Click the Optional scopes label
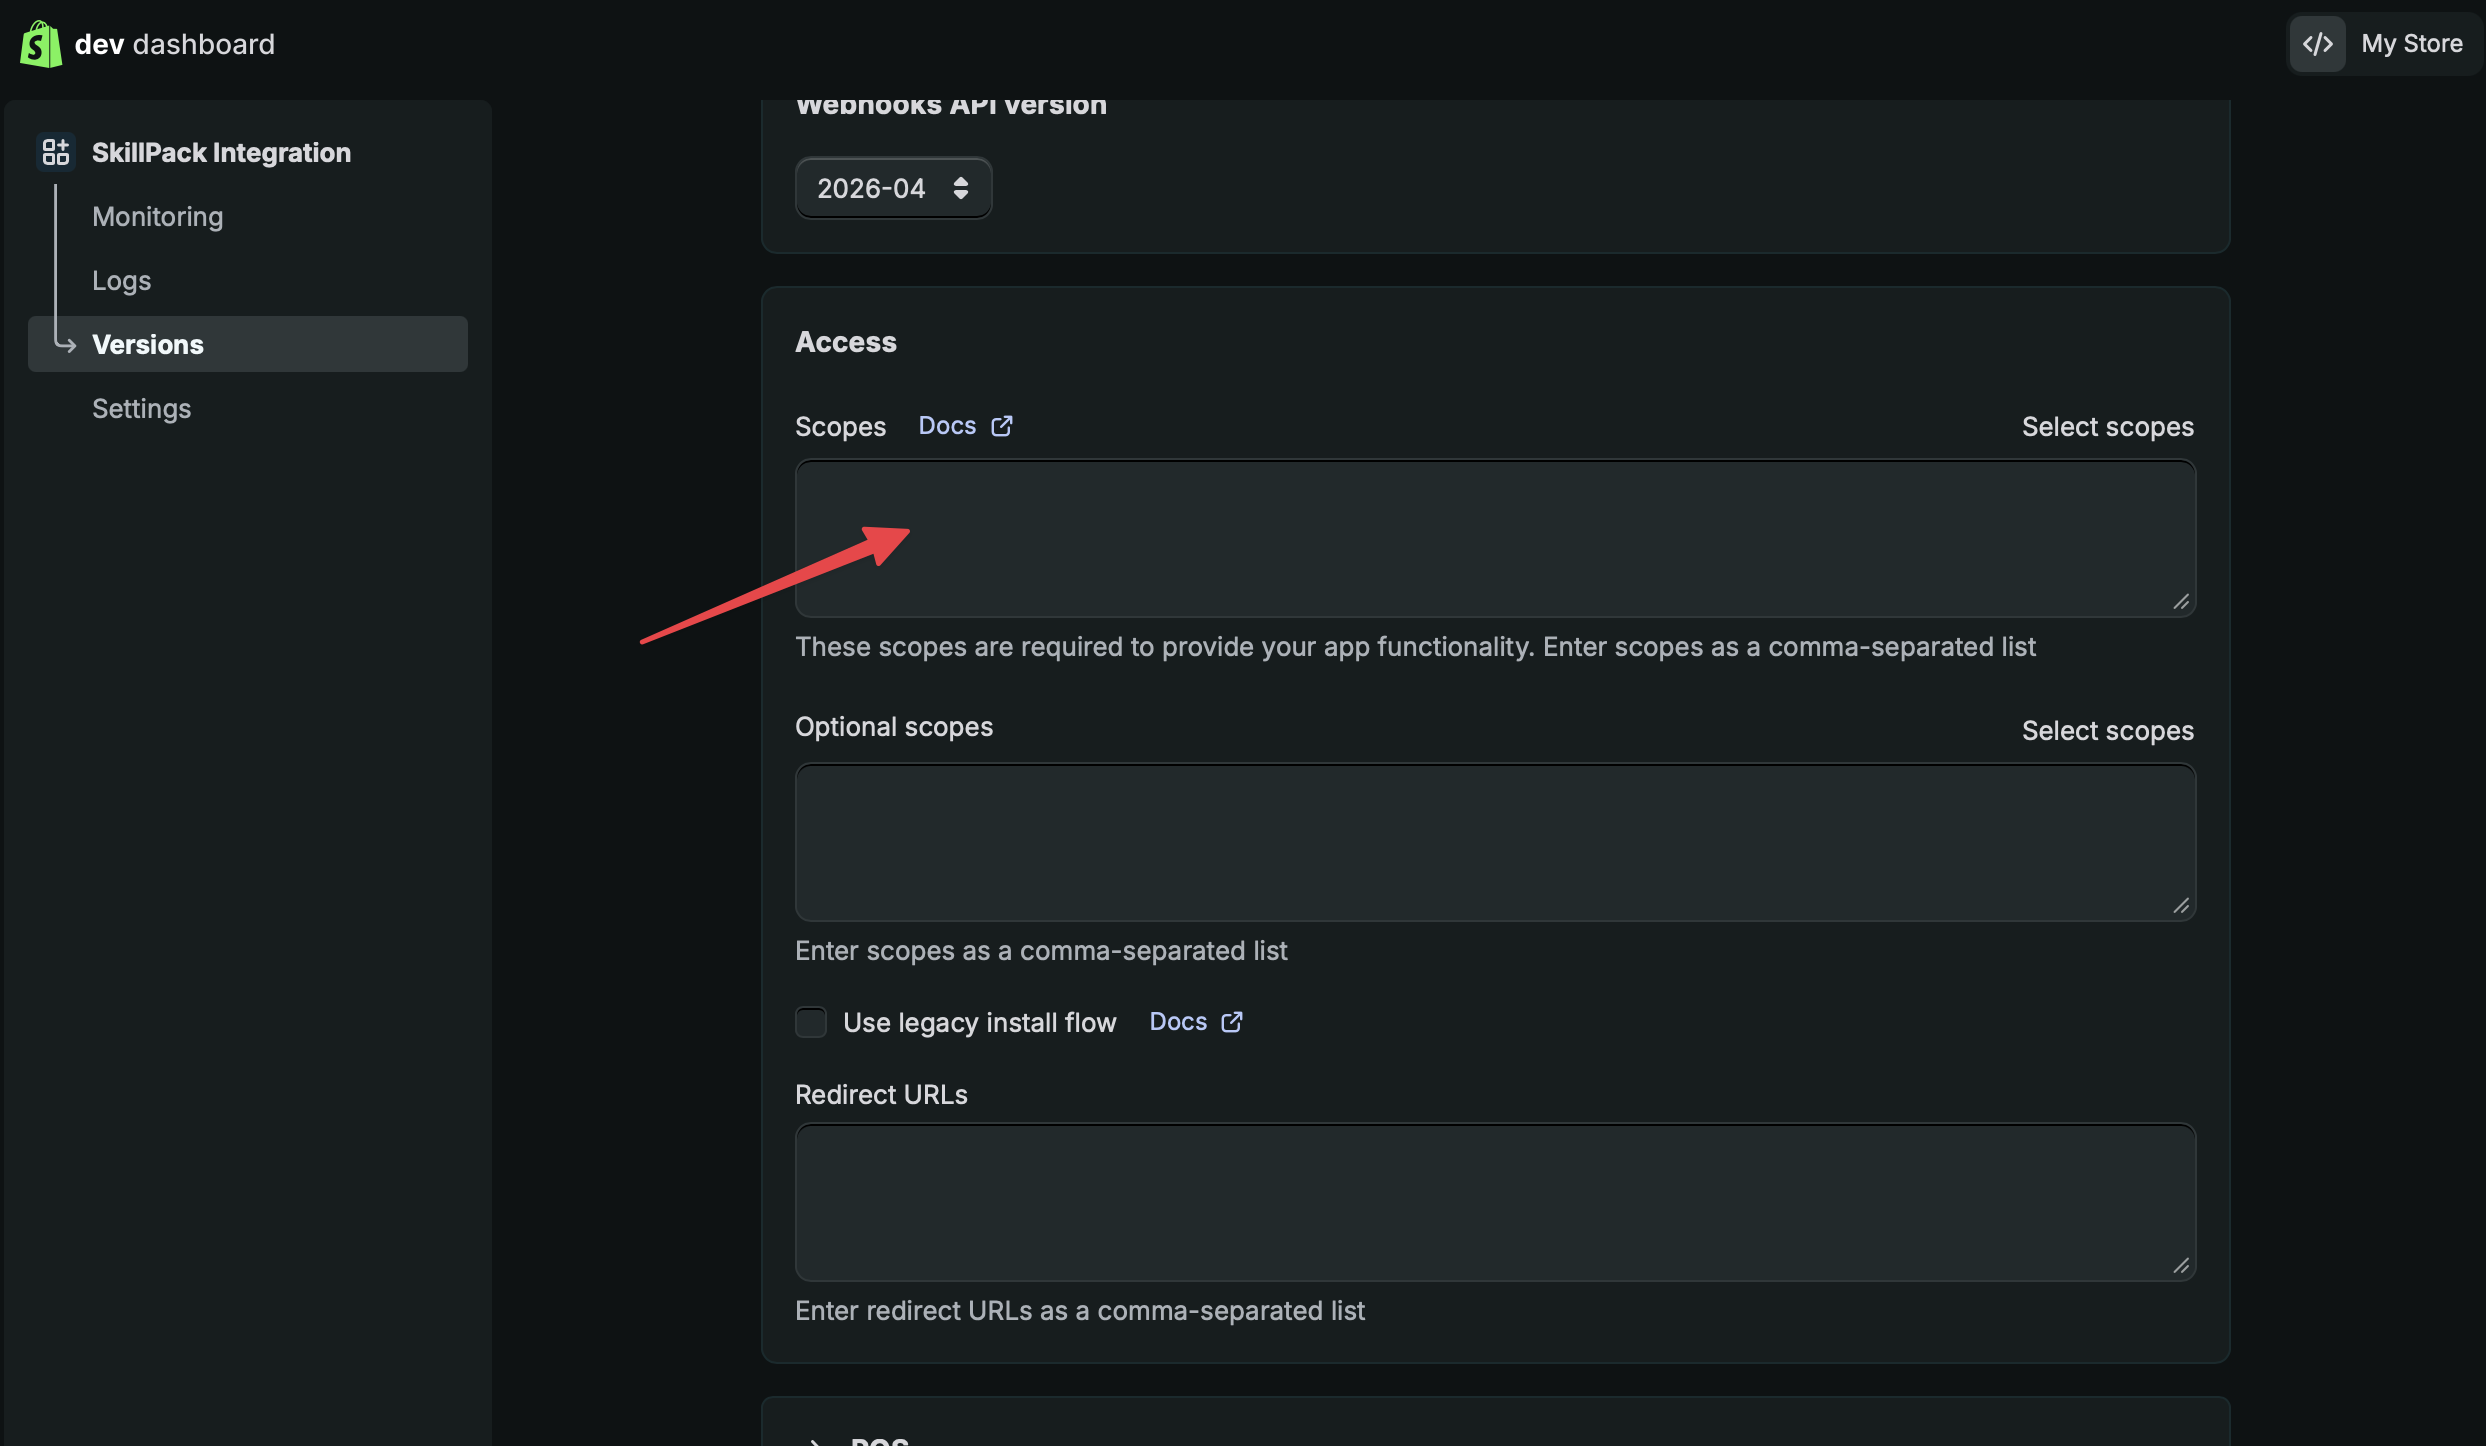Screen dimensions: 2486x1446 (894, 727)
